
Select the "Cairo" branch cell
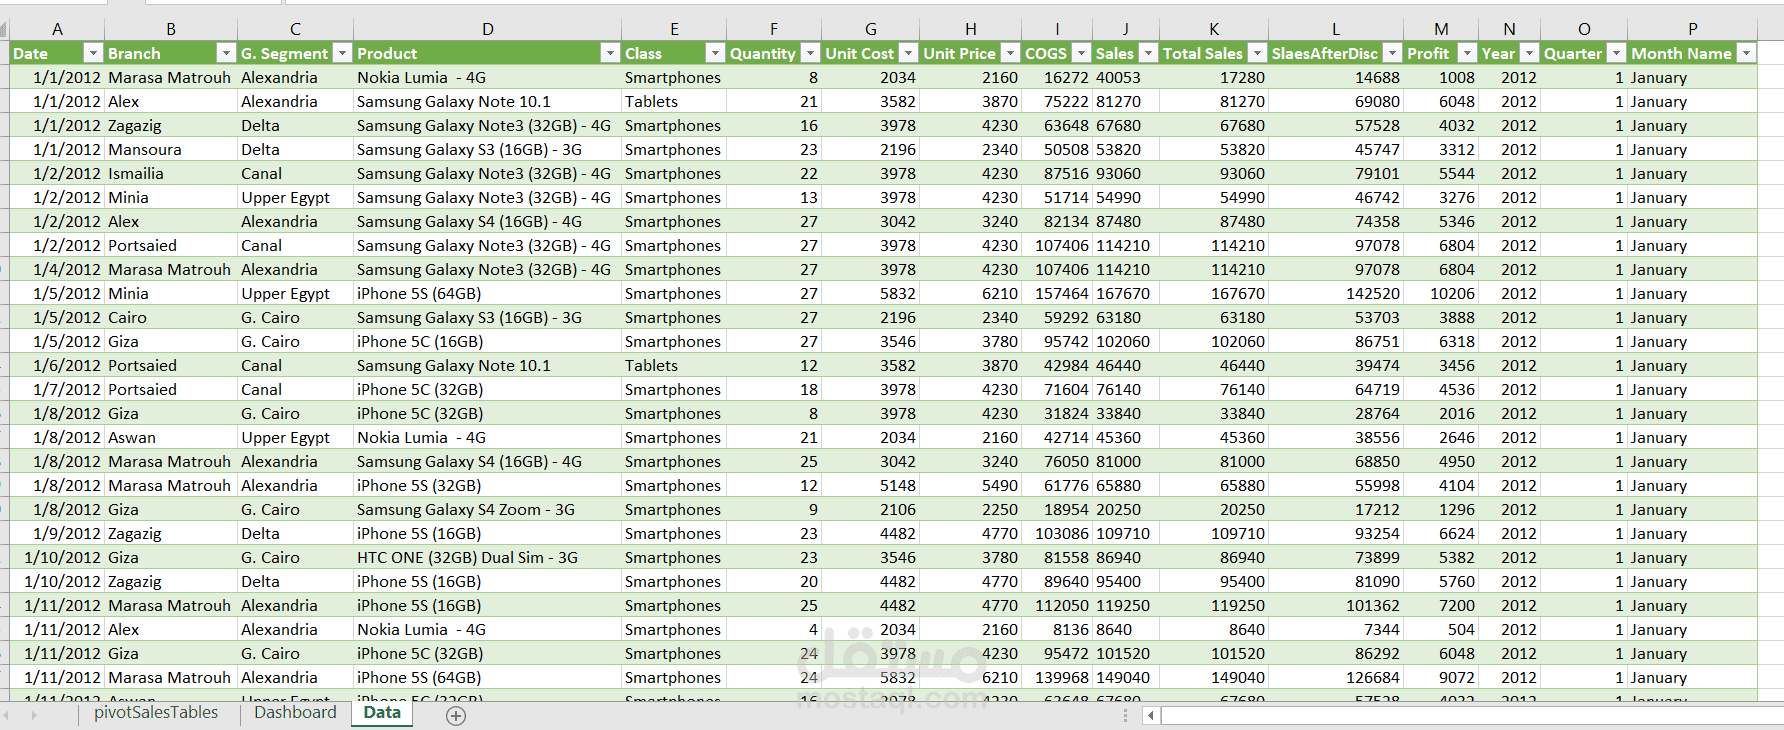pos(171,317)
